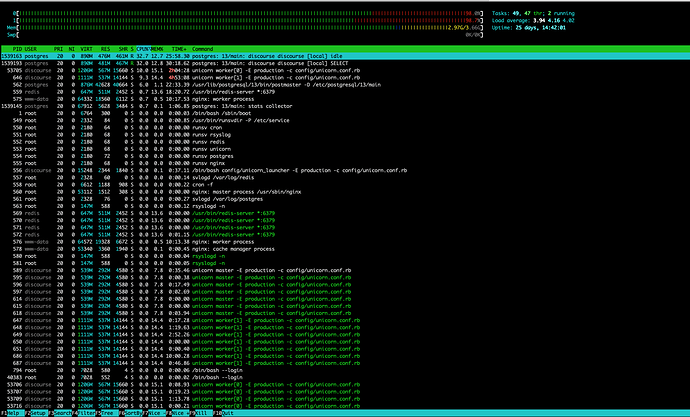Click F9 Kill in the bottom bar
690x417 pixels.
(202, 413)
